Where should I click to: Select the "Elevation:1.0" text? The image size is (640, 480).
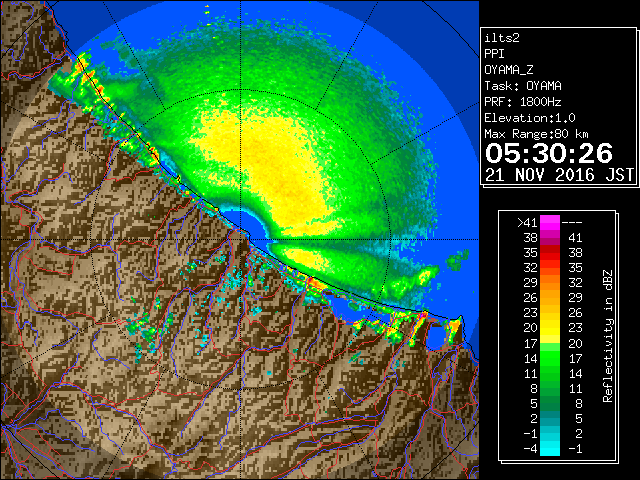click(530, 118)
